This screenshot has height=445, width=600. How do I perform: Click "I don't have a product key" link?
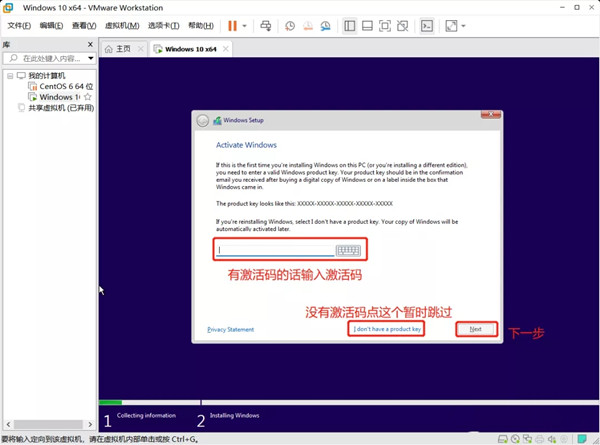click(387, 329)
